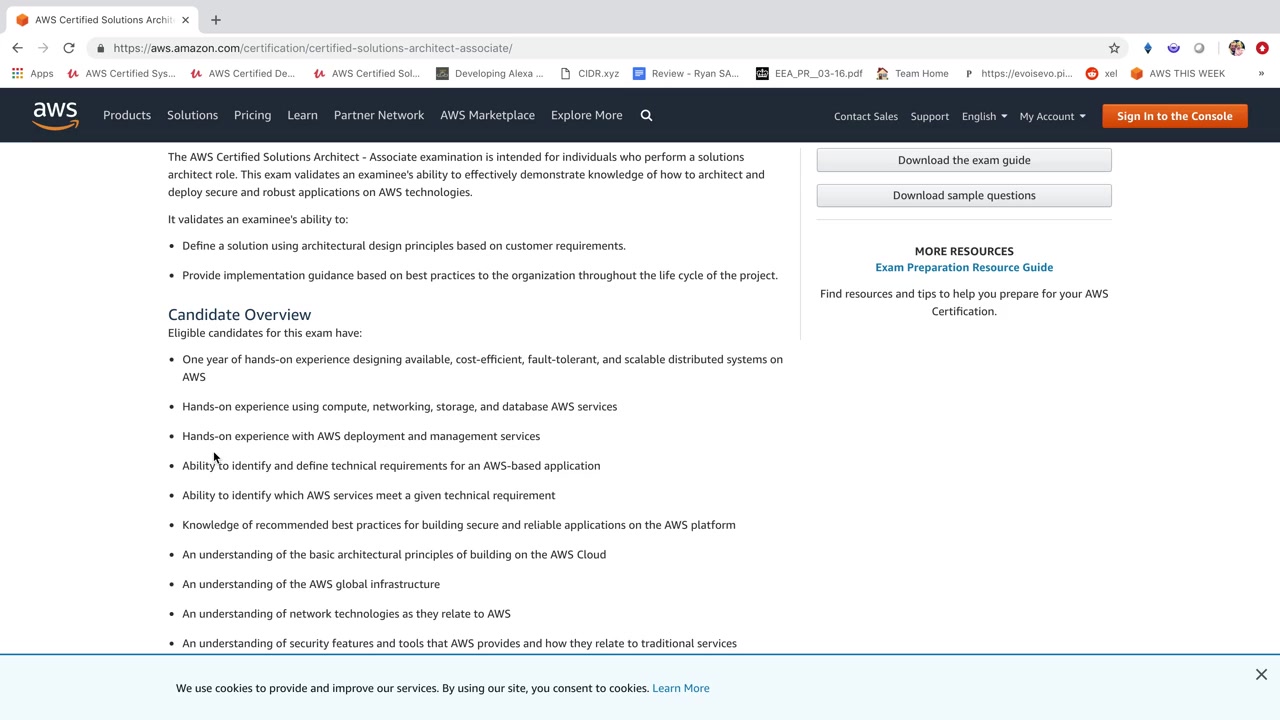Open the AWS site search magnifier icon

(x=646, y=116)
